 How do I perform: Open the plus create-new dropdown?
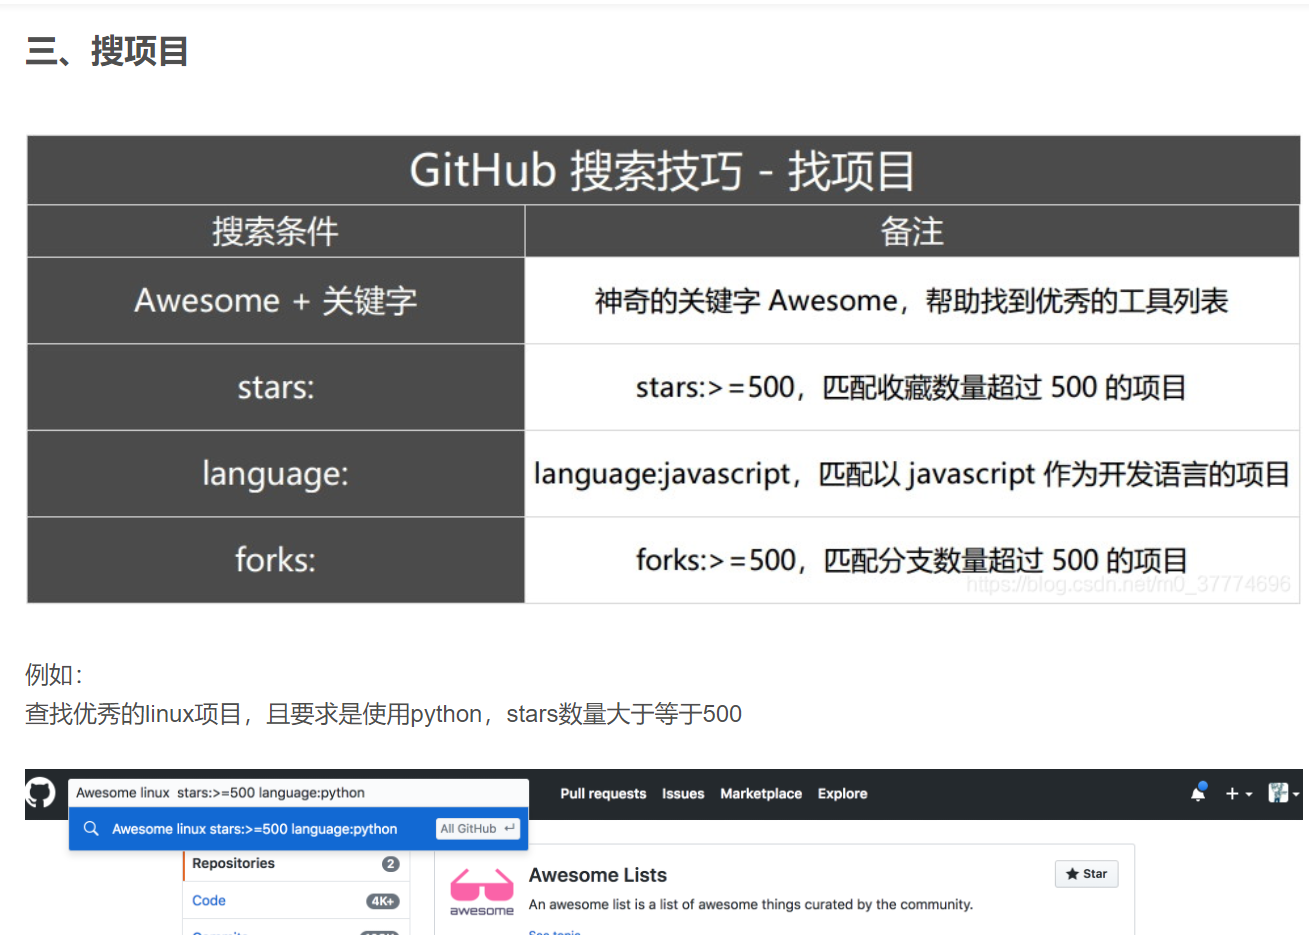(1238, 794)
